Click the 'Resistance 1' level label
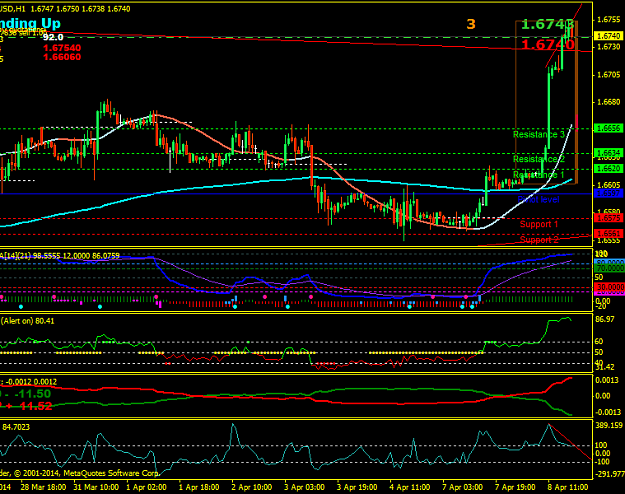The height and width of the screenshot is (494, 625). [x=538, y=175]
